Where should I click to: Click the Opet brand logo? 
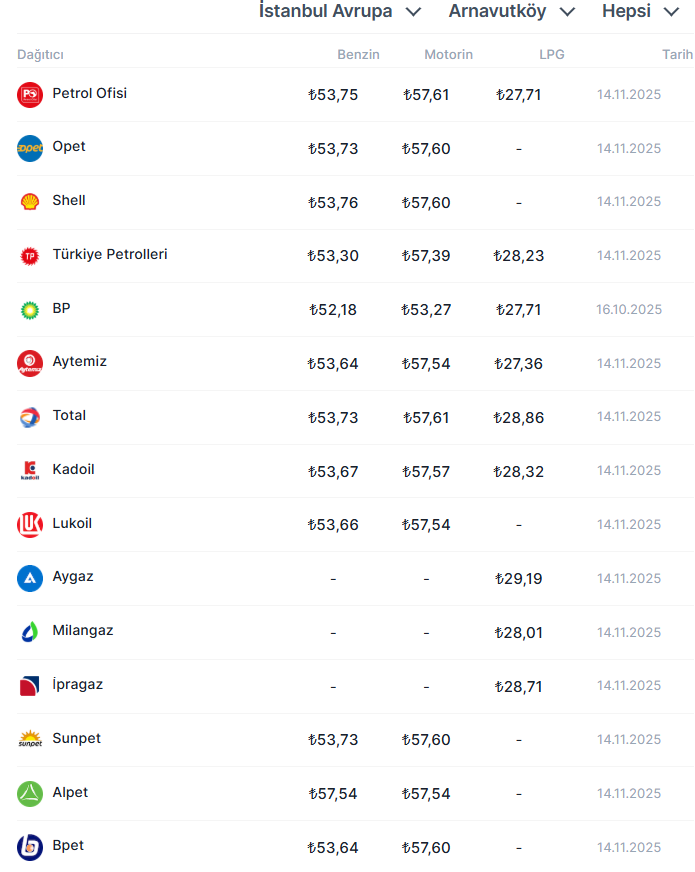30,148
